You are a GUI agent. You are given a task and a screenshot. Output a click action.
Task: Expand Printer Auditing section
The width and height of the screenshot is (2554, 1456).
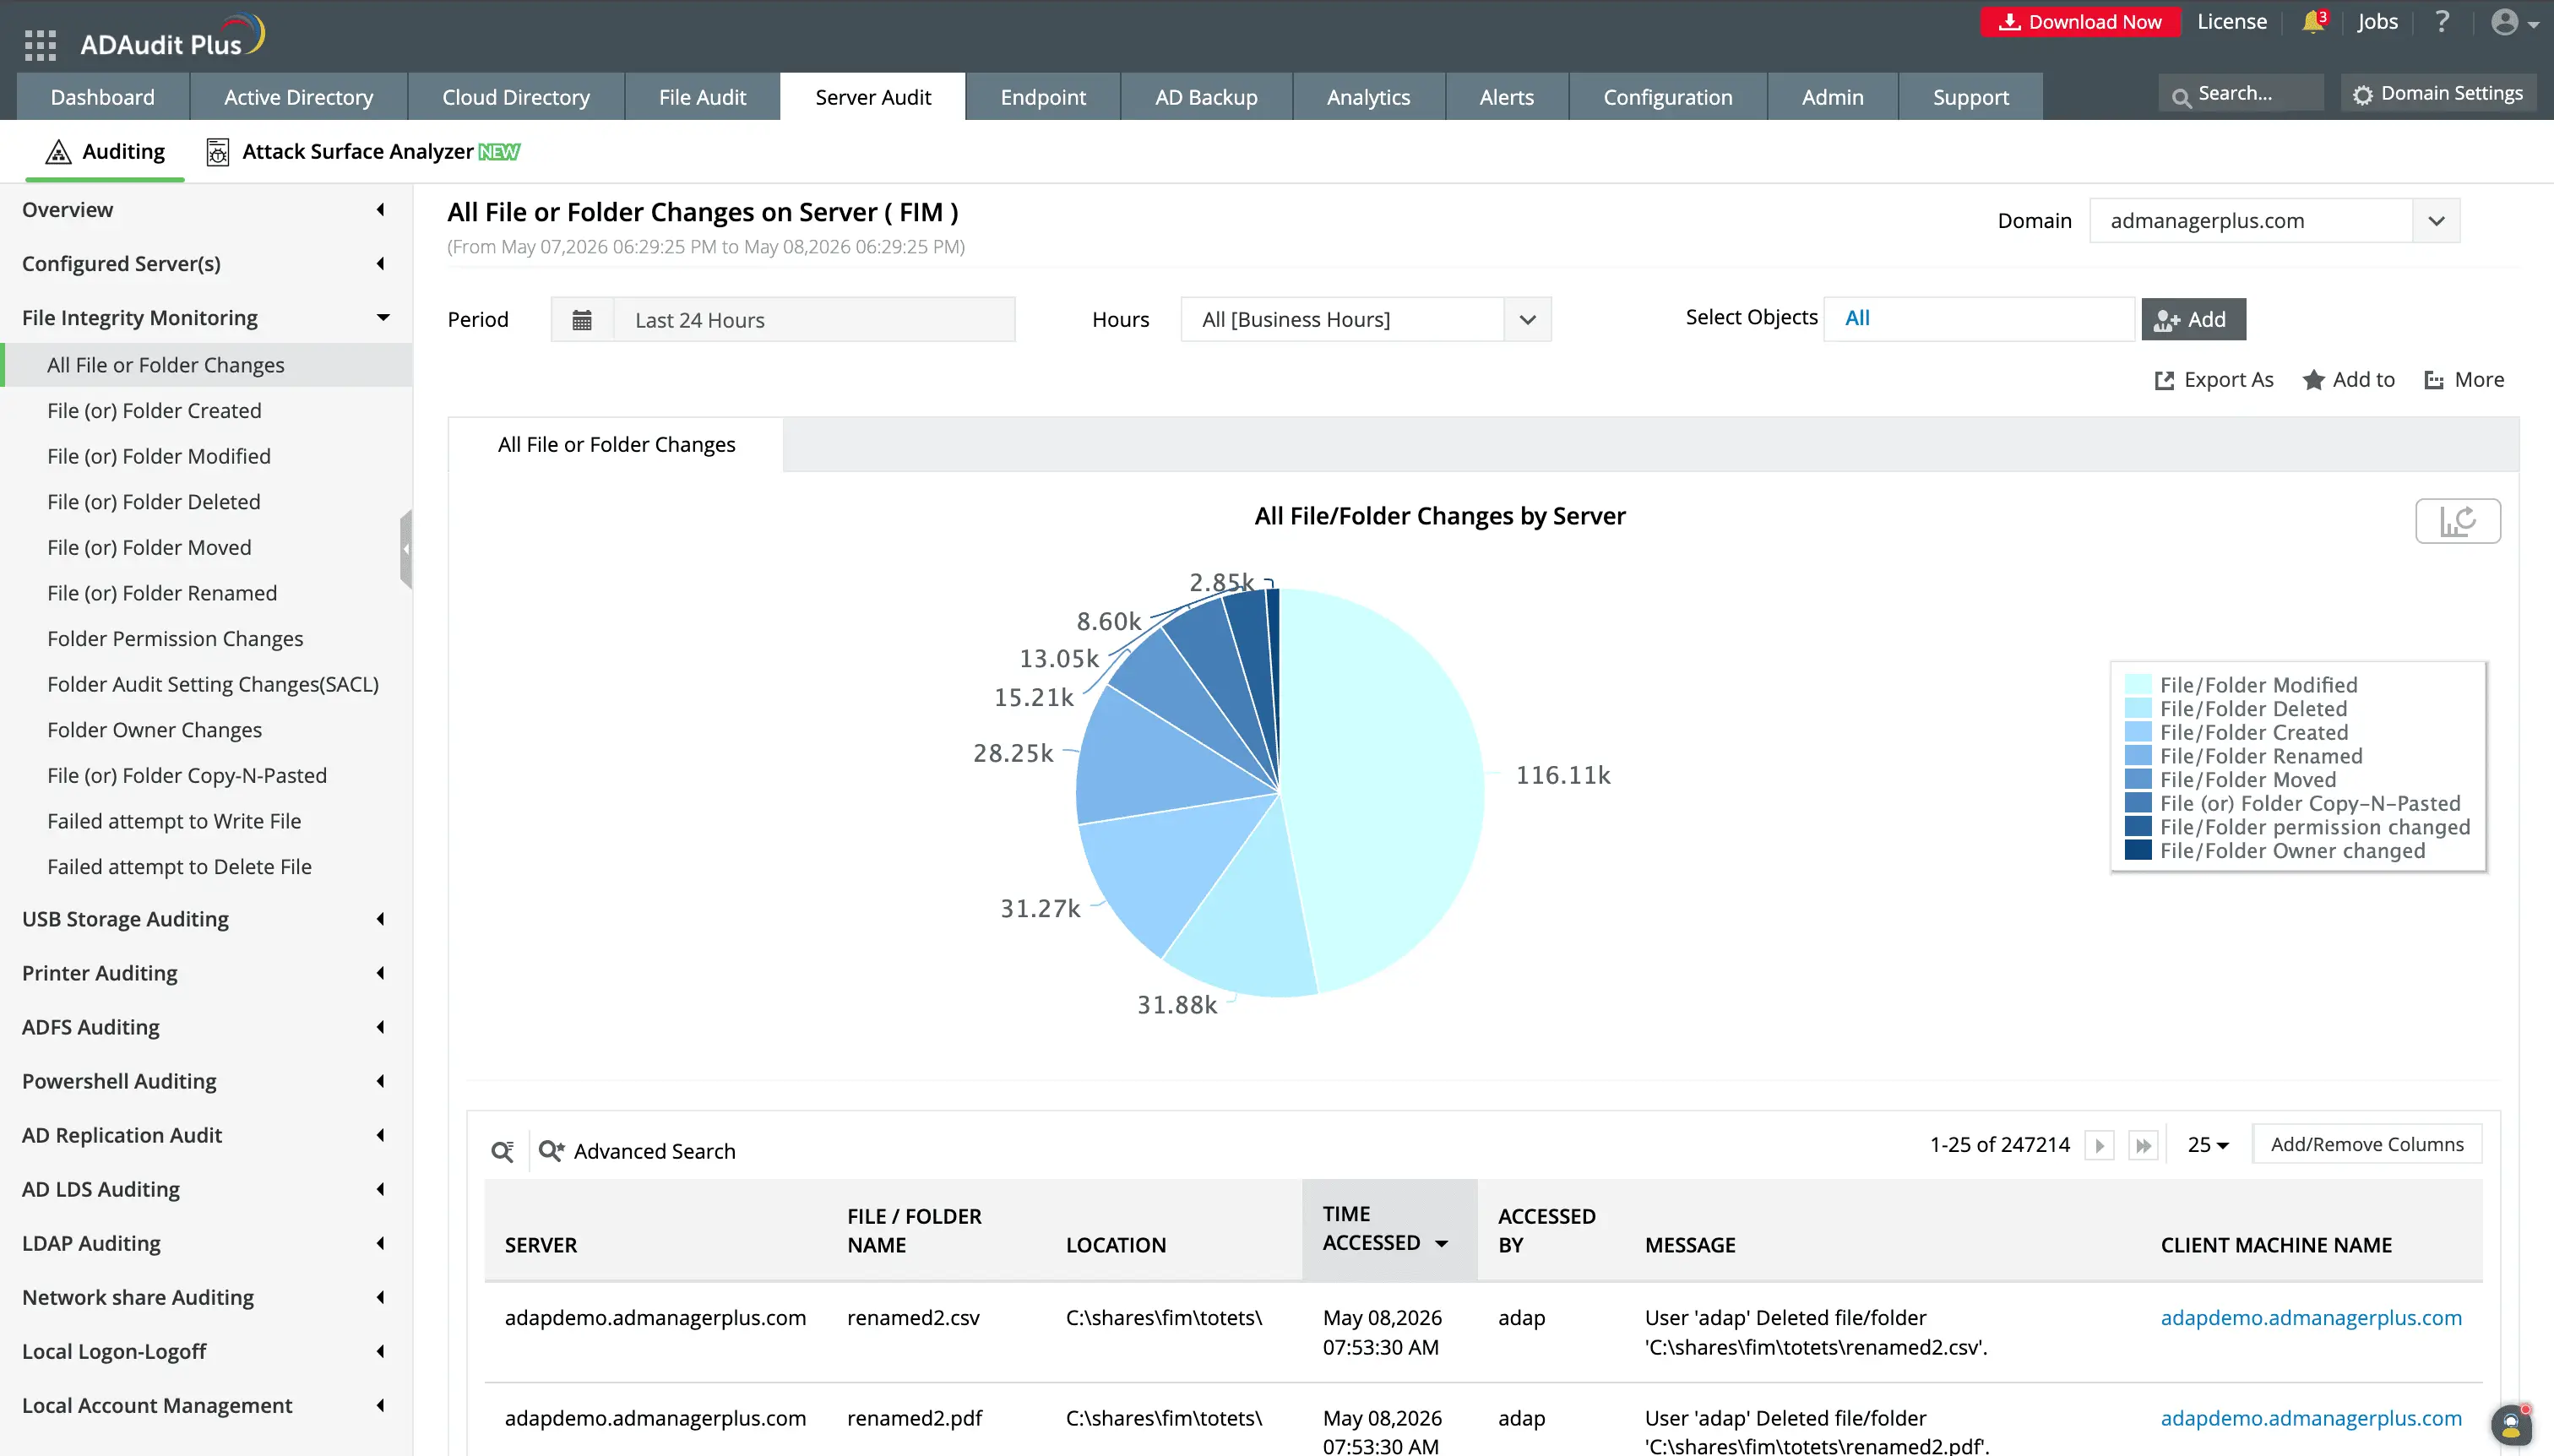pos(206,973)
